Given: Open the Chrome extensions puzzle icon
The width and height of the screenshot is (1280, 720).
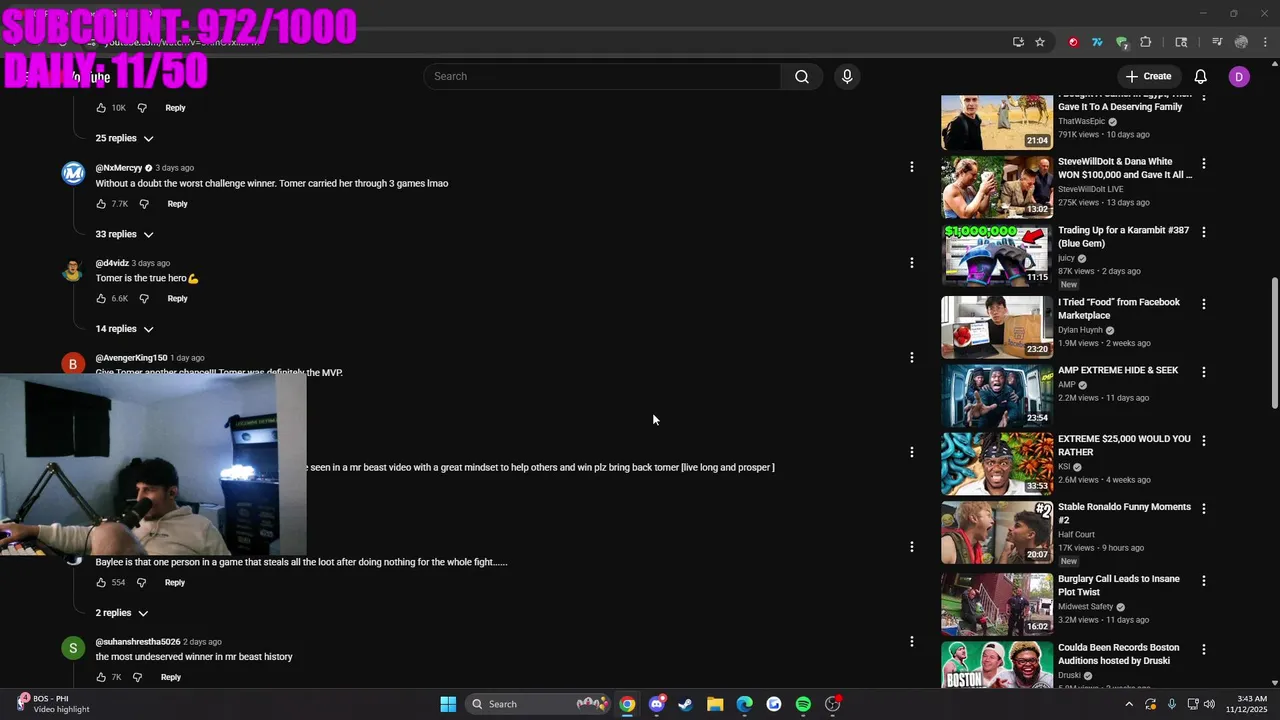Looking at the screenshot, I should [x=1146, y=42].
